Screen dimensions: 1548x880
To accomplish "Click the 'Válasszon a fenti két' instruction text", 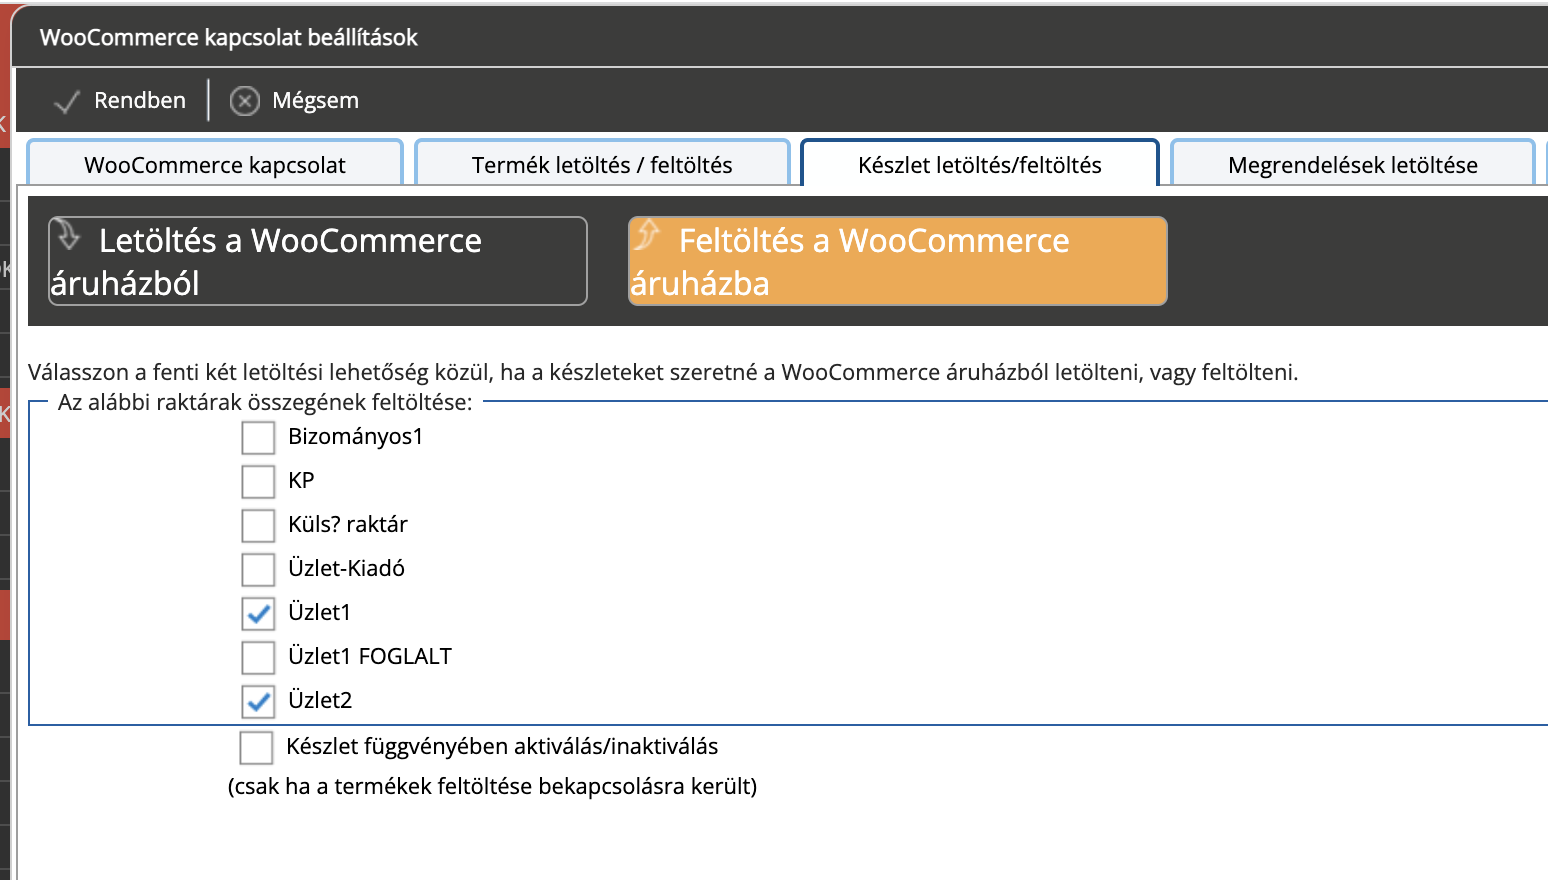I will [x=663, y=373].
